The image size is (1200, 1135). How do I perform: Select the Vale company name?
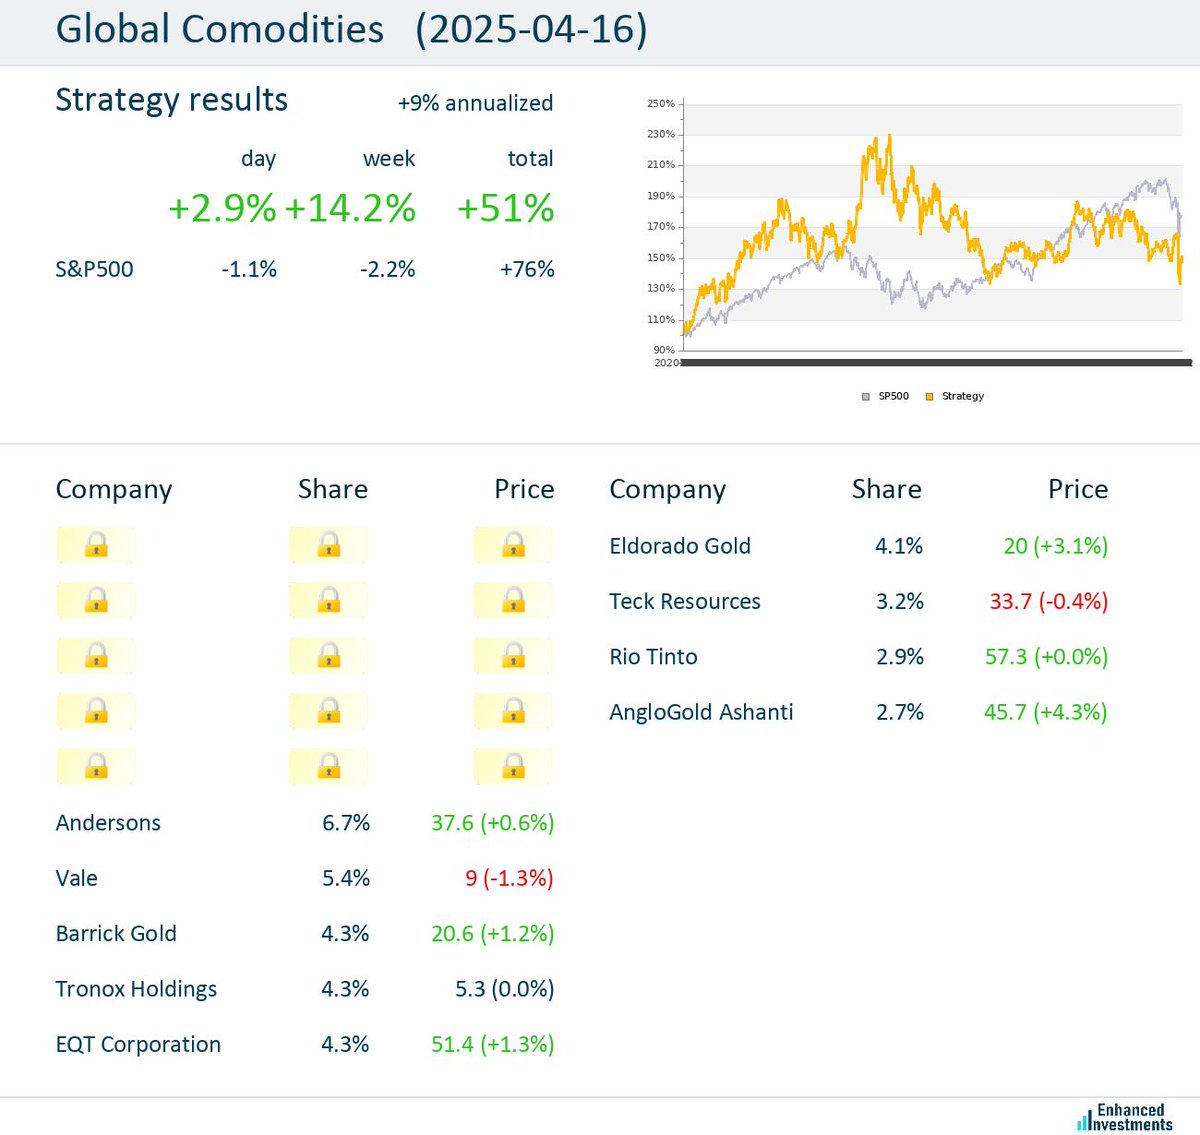77,878
